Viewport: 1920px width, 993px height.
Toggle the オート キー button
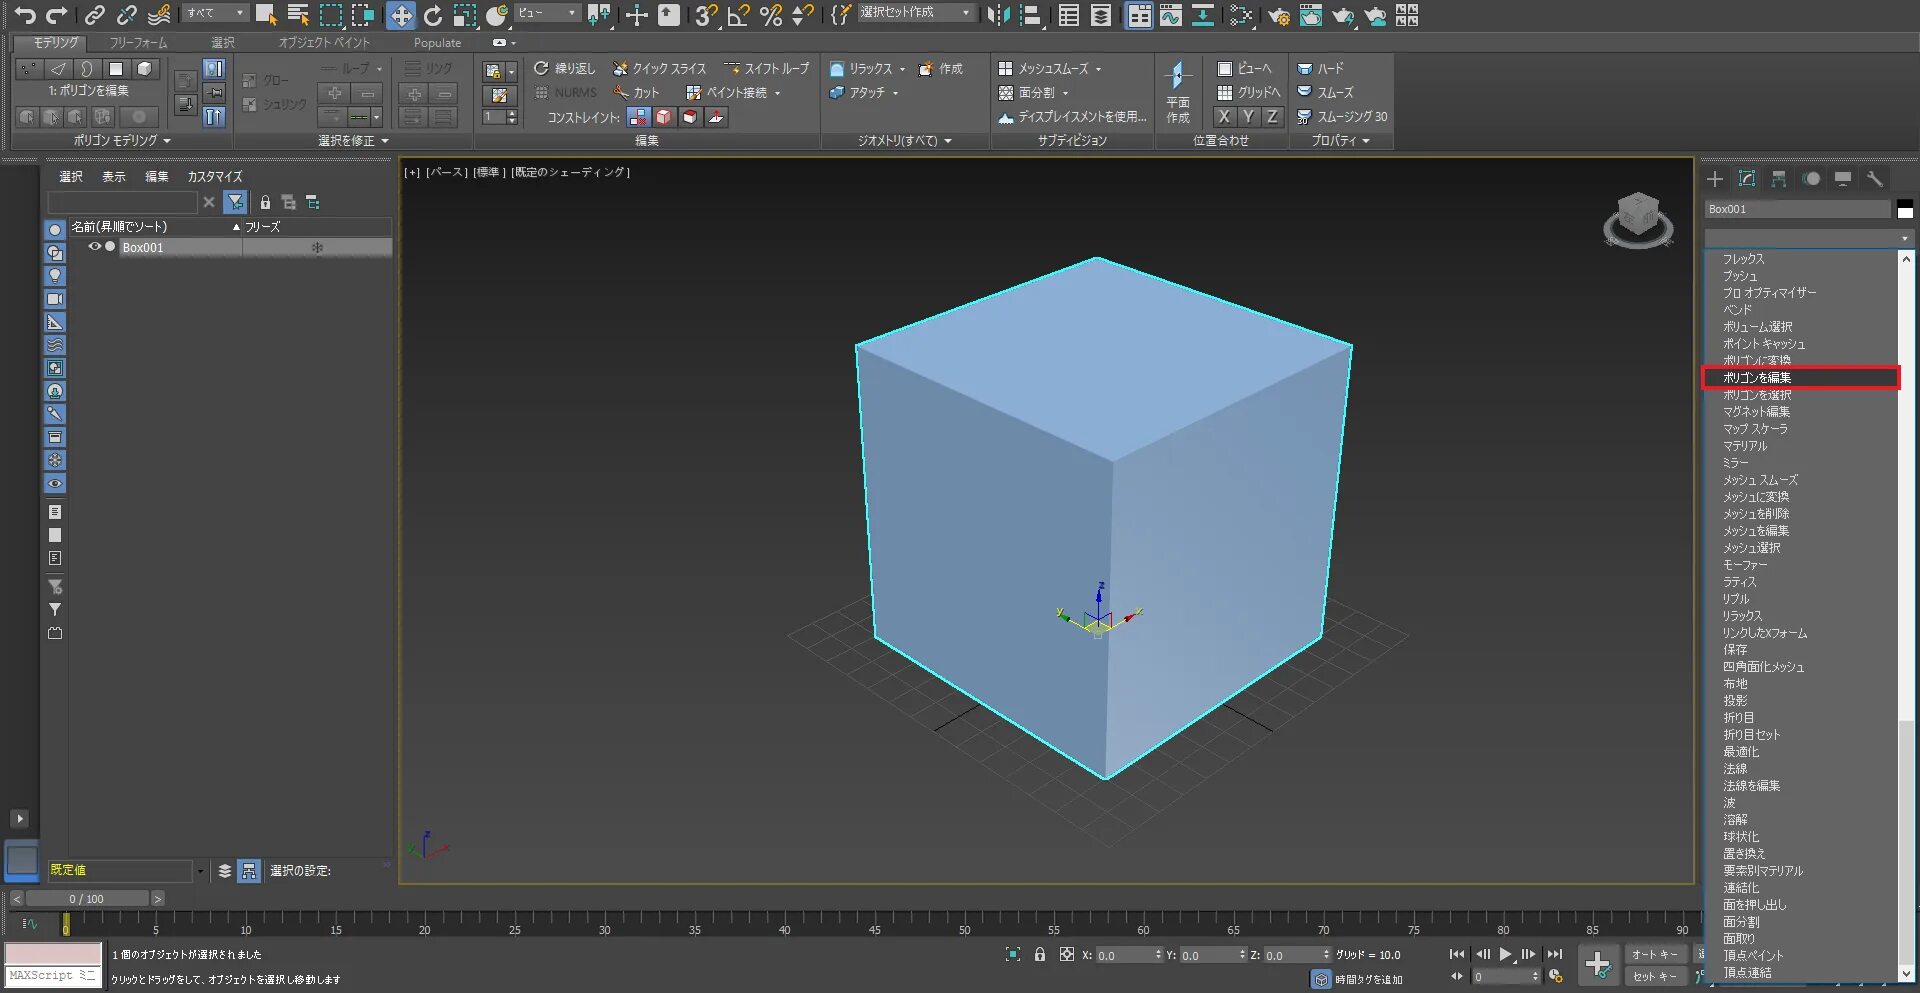(x=1655, y=954)
